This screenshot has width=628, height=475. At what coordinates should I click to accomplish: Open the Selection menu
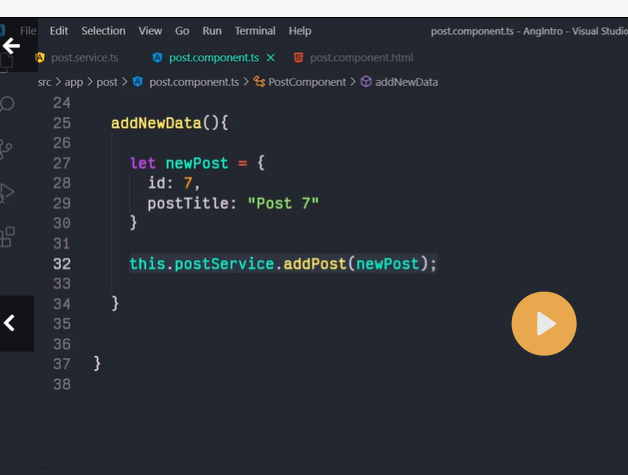pos(103,31)
